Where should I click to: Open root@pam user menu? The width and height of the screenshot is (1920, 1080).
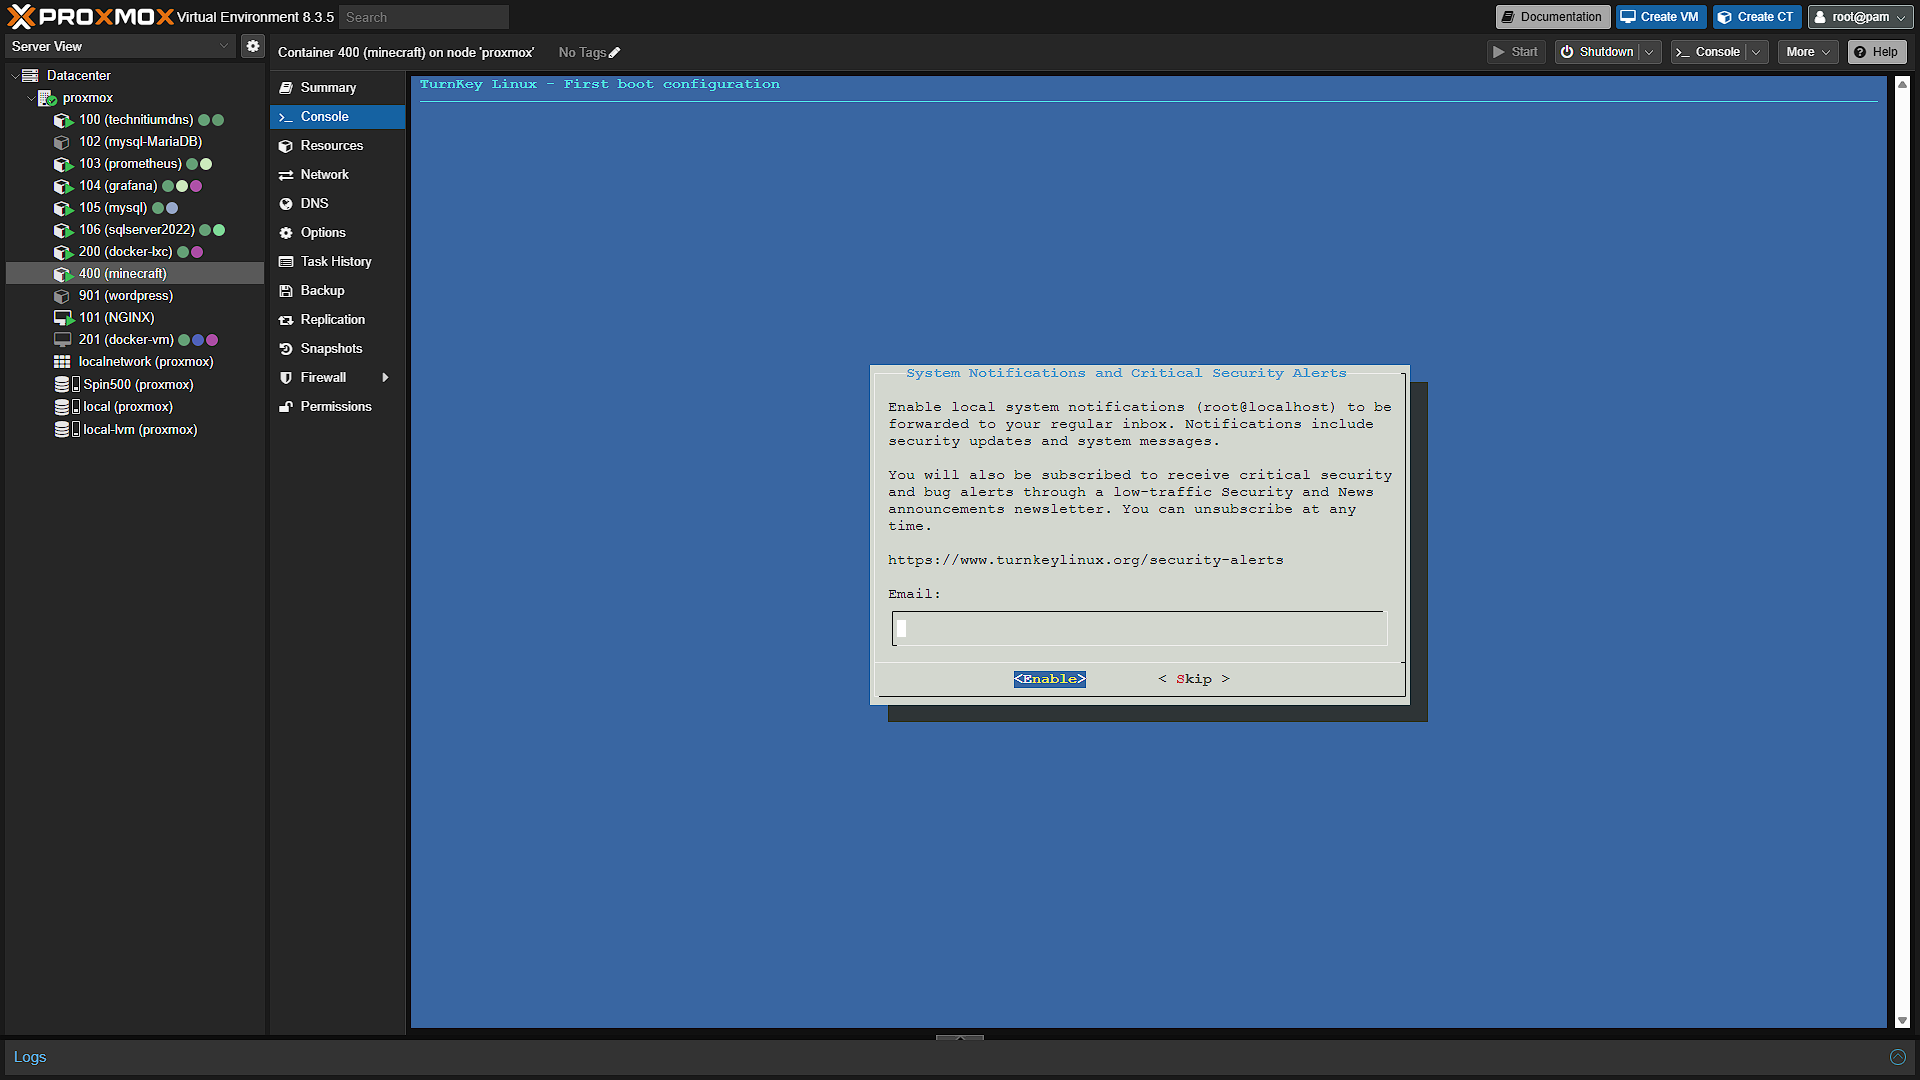click(1860, 17)
